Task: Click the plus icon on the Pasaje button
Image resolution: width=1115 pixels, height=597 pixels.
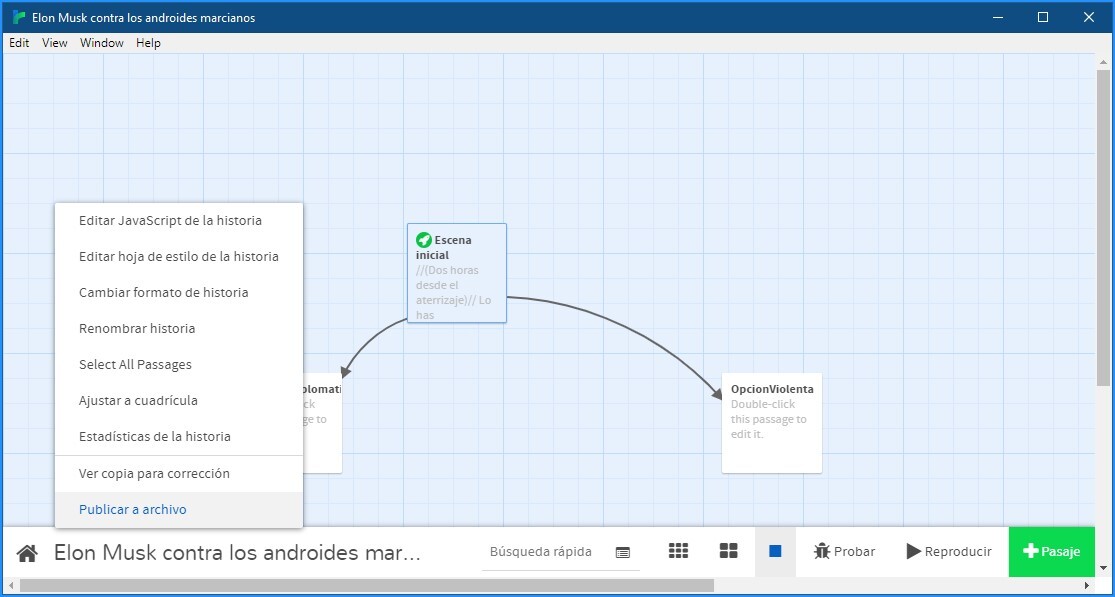Action: [1032, 551]
